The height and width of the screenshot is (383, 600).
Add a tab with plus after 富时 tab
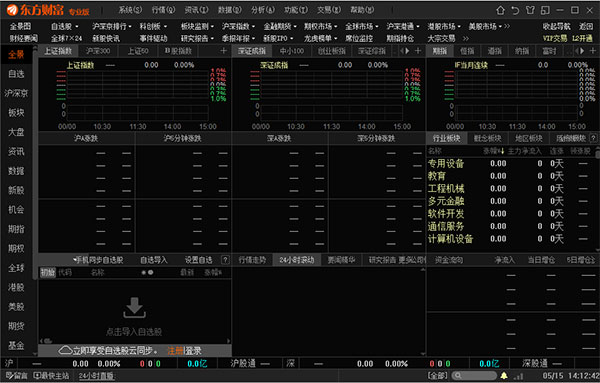(592, 51)
